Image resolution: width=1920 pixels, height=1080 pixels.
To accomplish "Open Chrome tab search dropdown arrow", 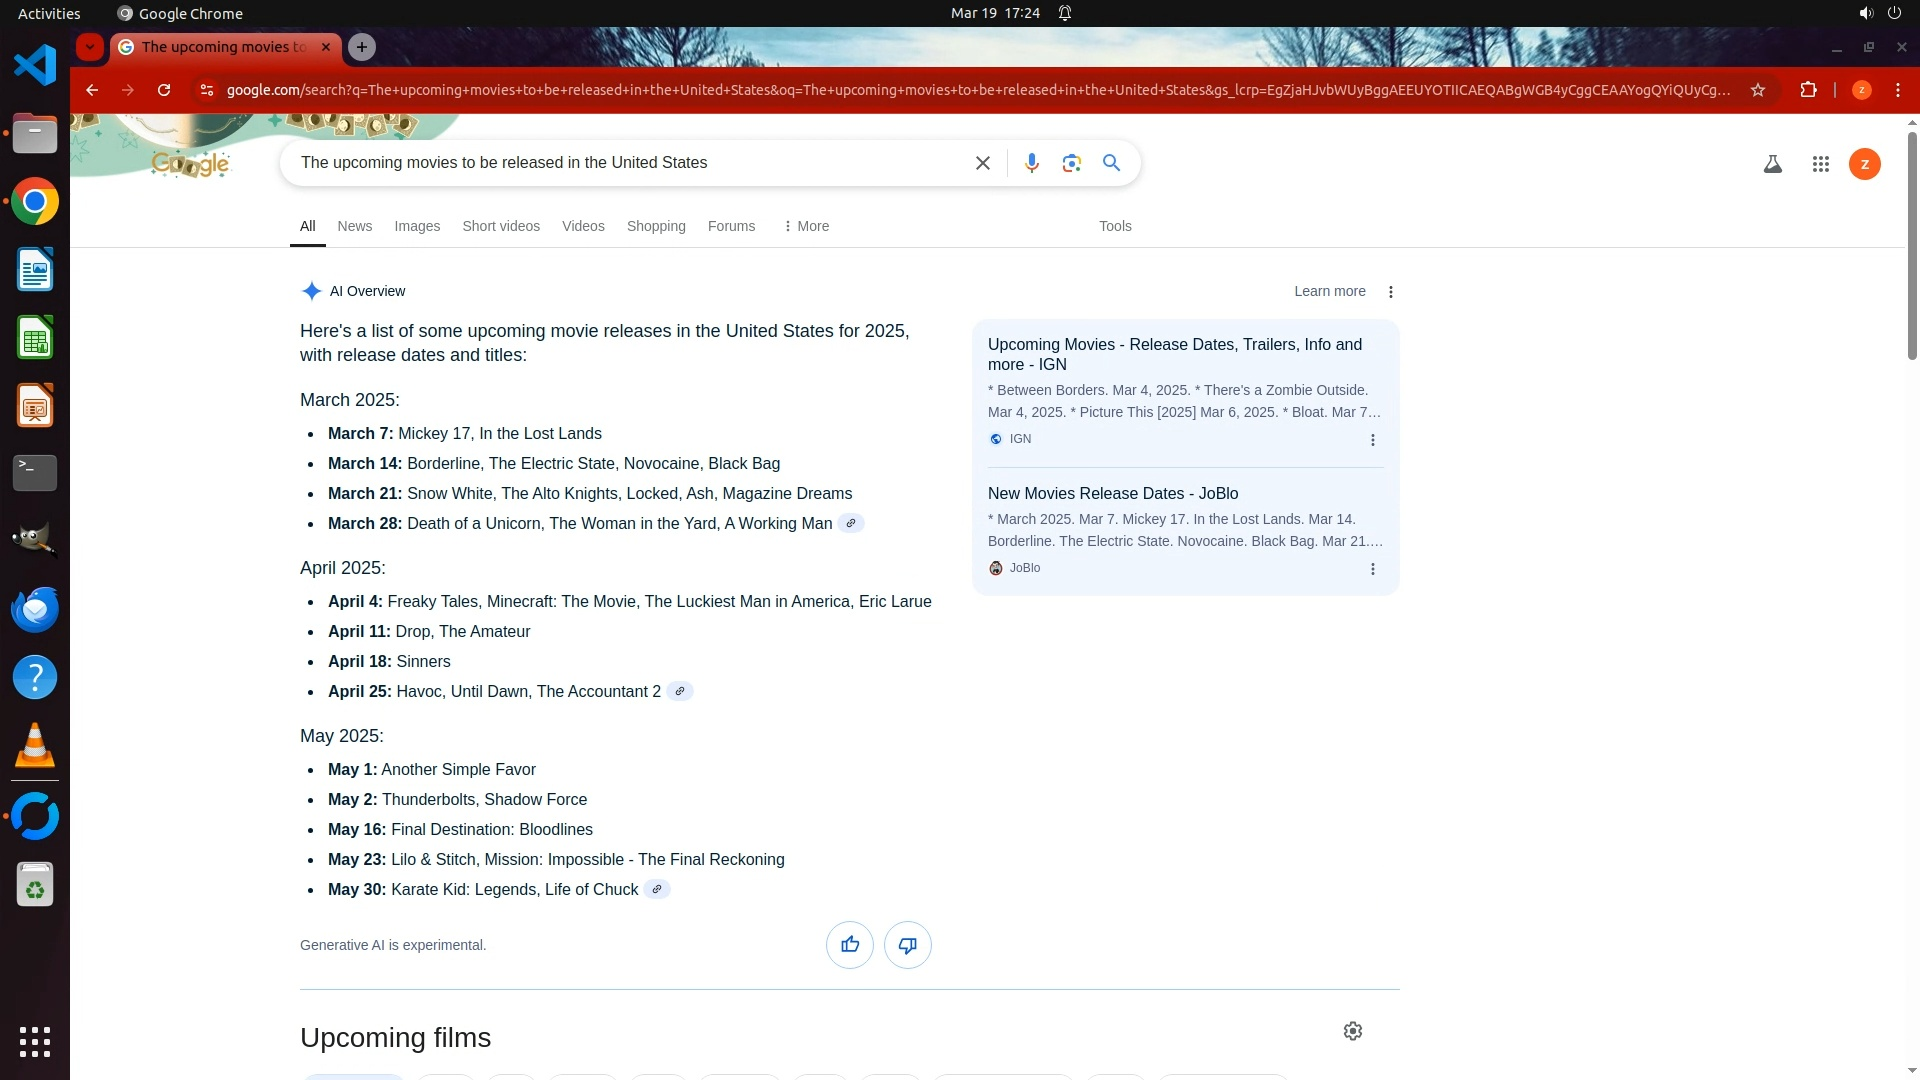I will [90, 47].
